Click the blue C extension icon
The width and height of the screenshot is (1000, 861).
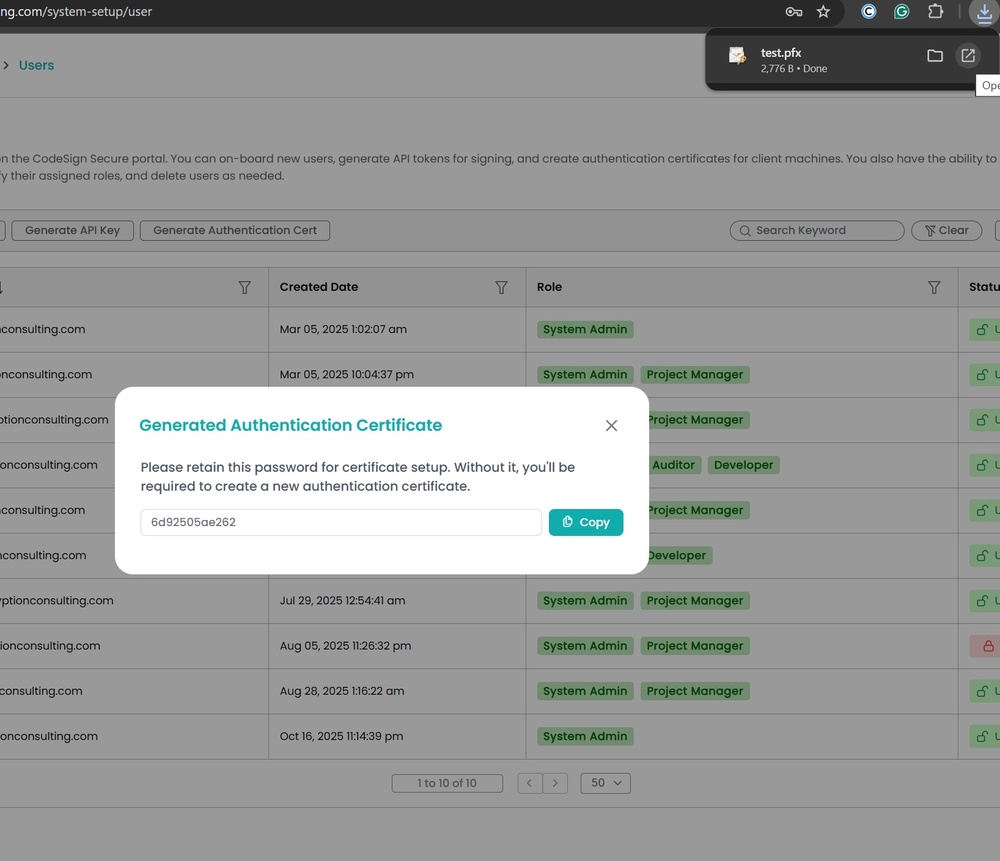coord(869,11)
